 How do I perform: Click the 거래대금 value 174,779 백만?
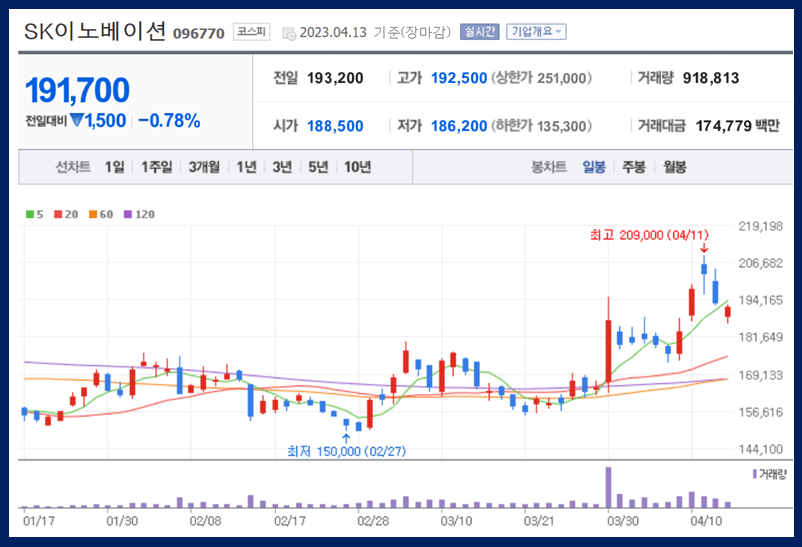coord(738,126)
